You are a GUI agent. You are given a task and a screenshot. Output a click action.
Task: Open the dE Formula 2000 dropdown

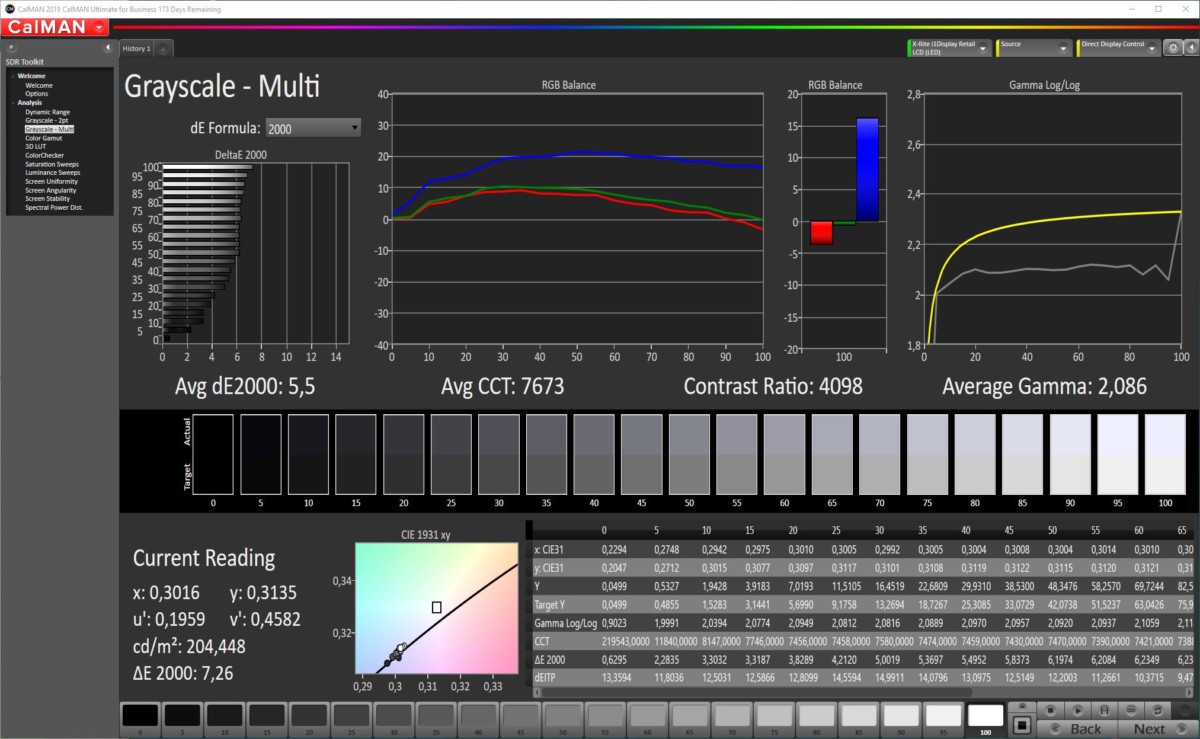314,128
